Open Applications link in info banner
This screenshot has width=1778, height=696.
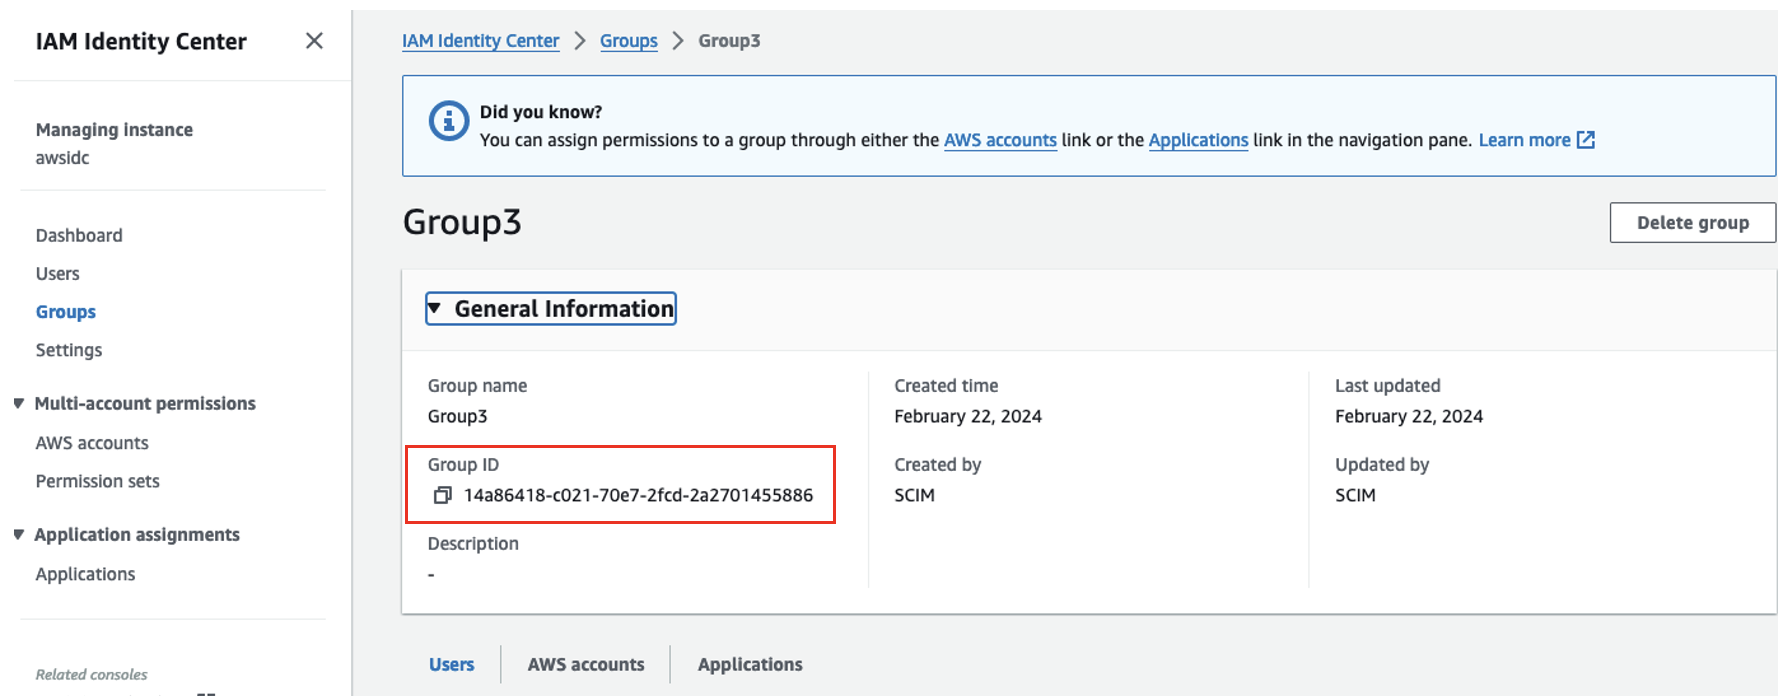click(1198, 140)
